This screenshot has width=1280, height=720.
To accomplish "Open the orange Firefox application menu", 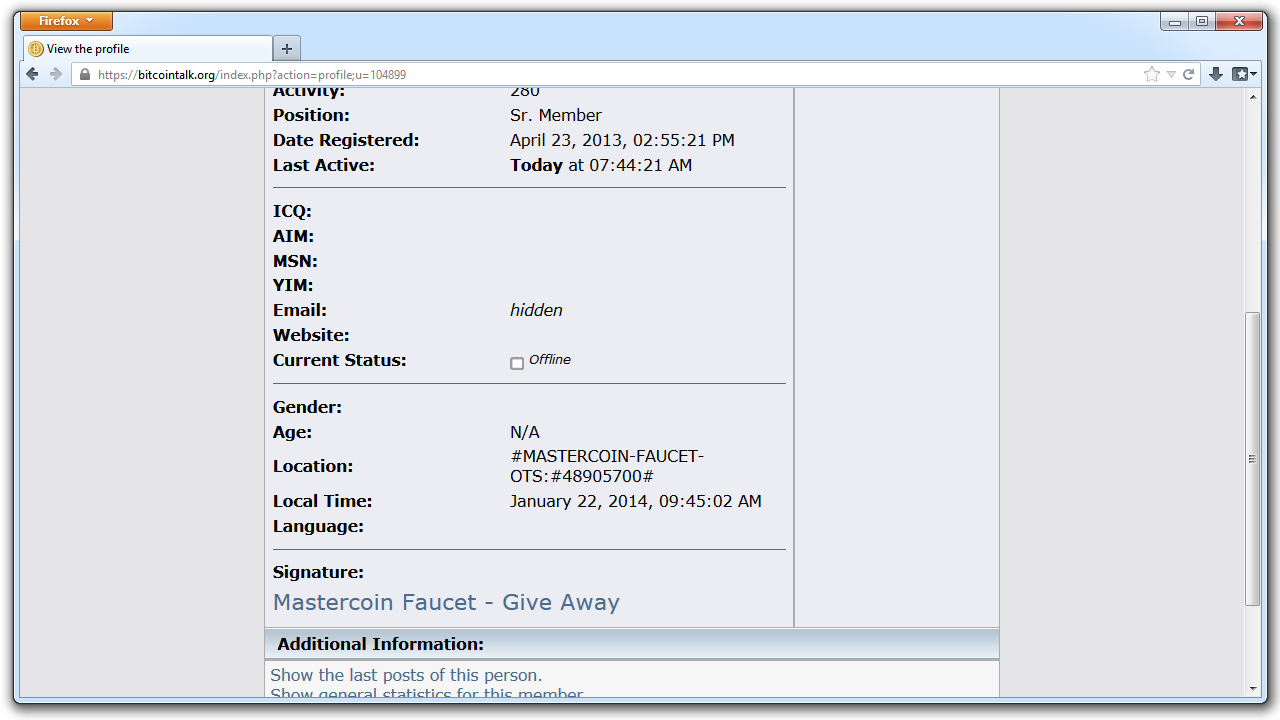I will pyautogui.click(x=66, y=21).
